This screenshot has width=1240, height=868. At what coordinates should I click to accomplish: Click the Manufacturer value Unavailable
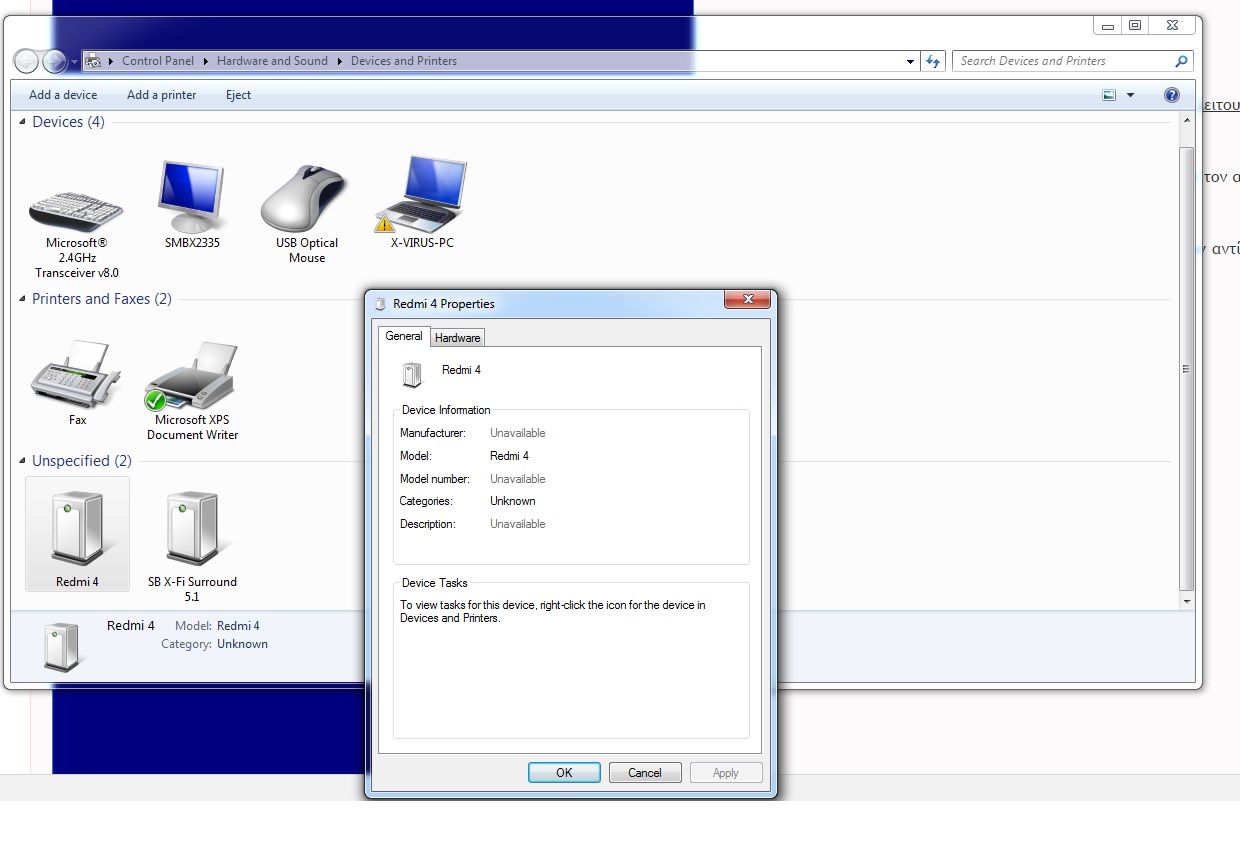(518, 433)
